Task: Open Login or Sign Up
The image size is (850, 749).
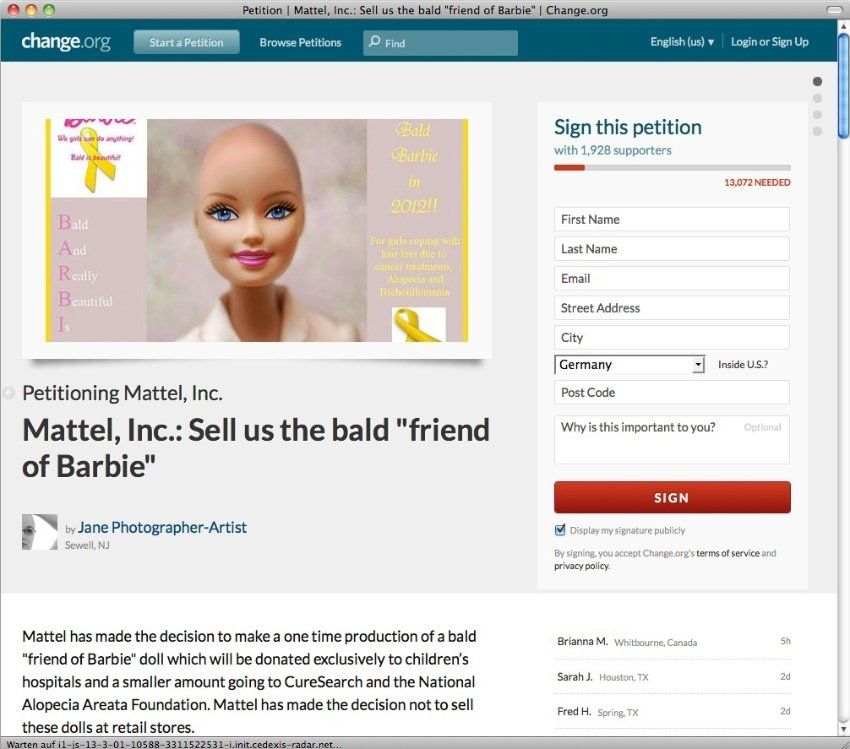Action: [x=769, y=42]
